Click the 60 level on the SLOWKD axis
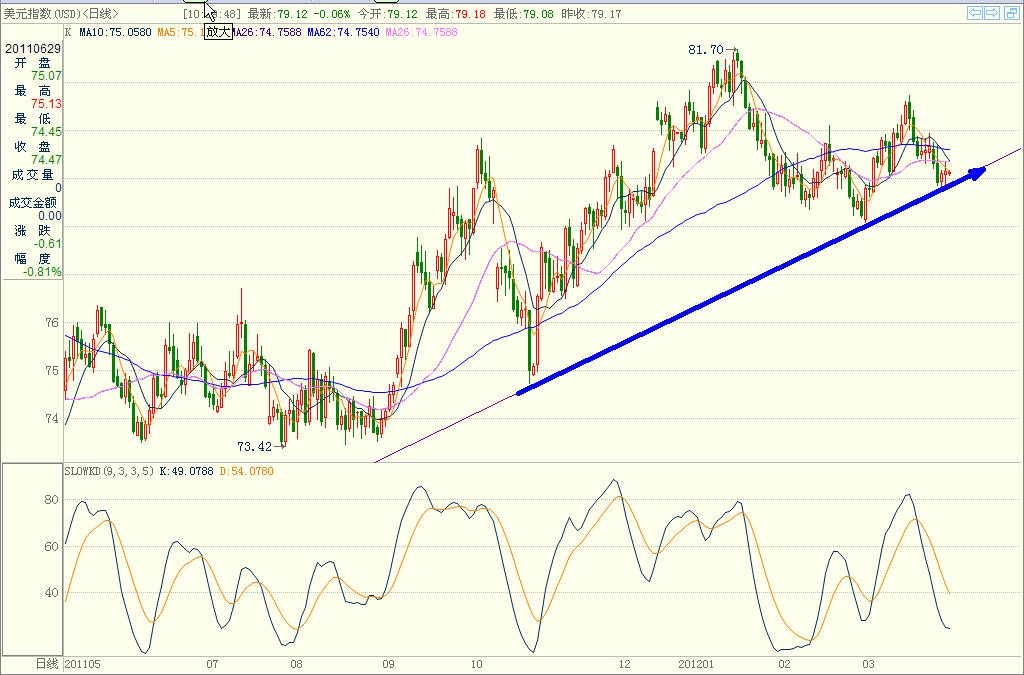Screen dimensions: 1024x675 52,546
